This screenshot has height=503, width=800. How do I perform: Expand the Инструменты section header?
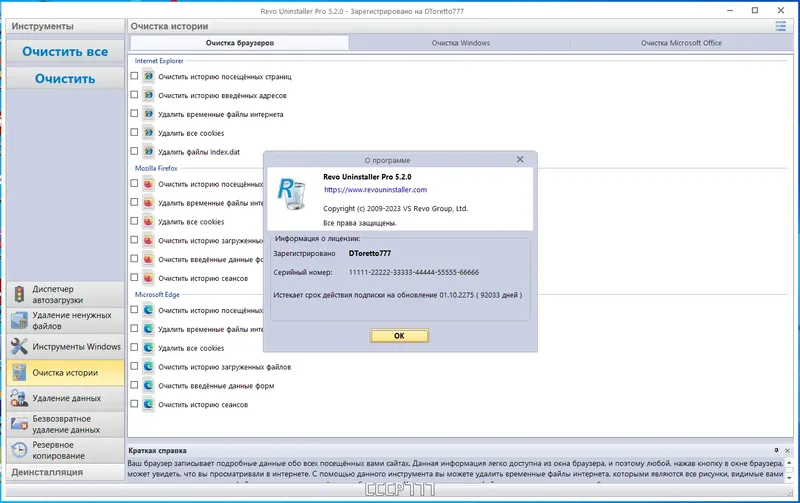click(x=65, y=26)
